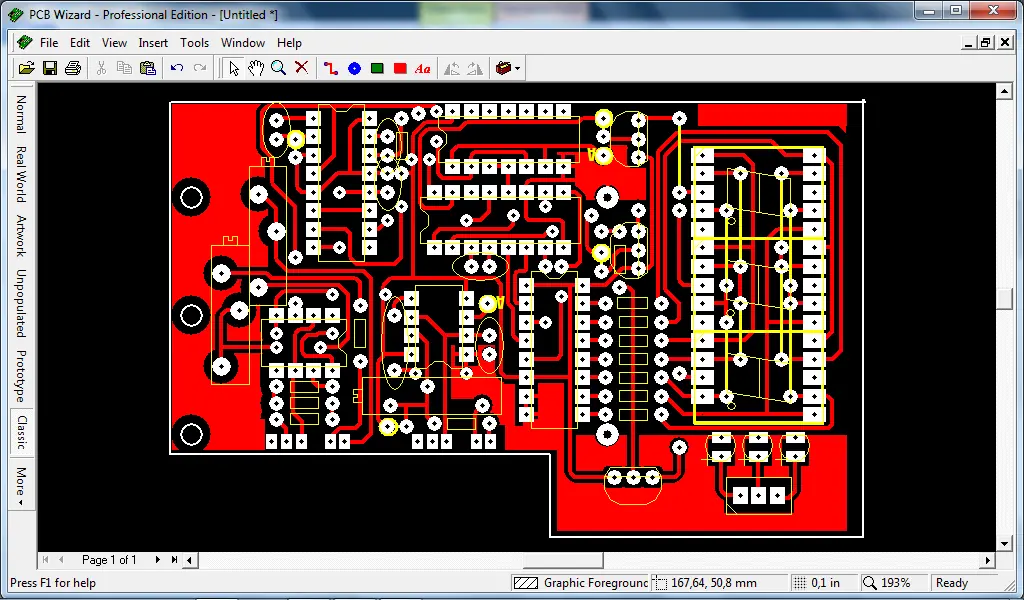
Task: Activate the Pan hand tool
Action: coord(256,68)
